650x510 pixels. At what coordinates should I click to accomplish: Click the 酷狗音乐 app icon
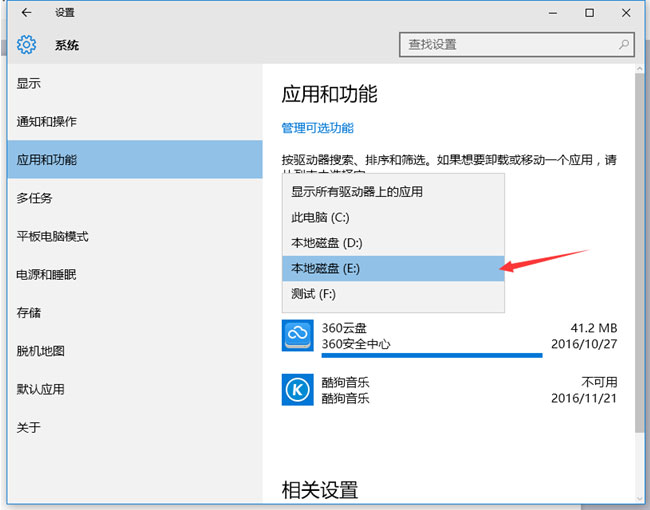pyautogui.click(x=297, y=389)
